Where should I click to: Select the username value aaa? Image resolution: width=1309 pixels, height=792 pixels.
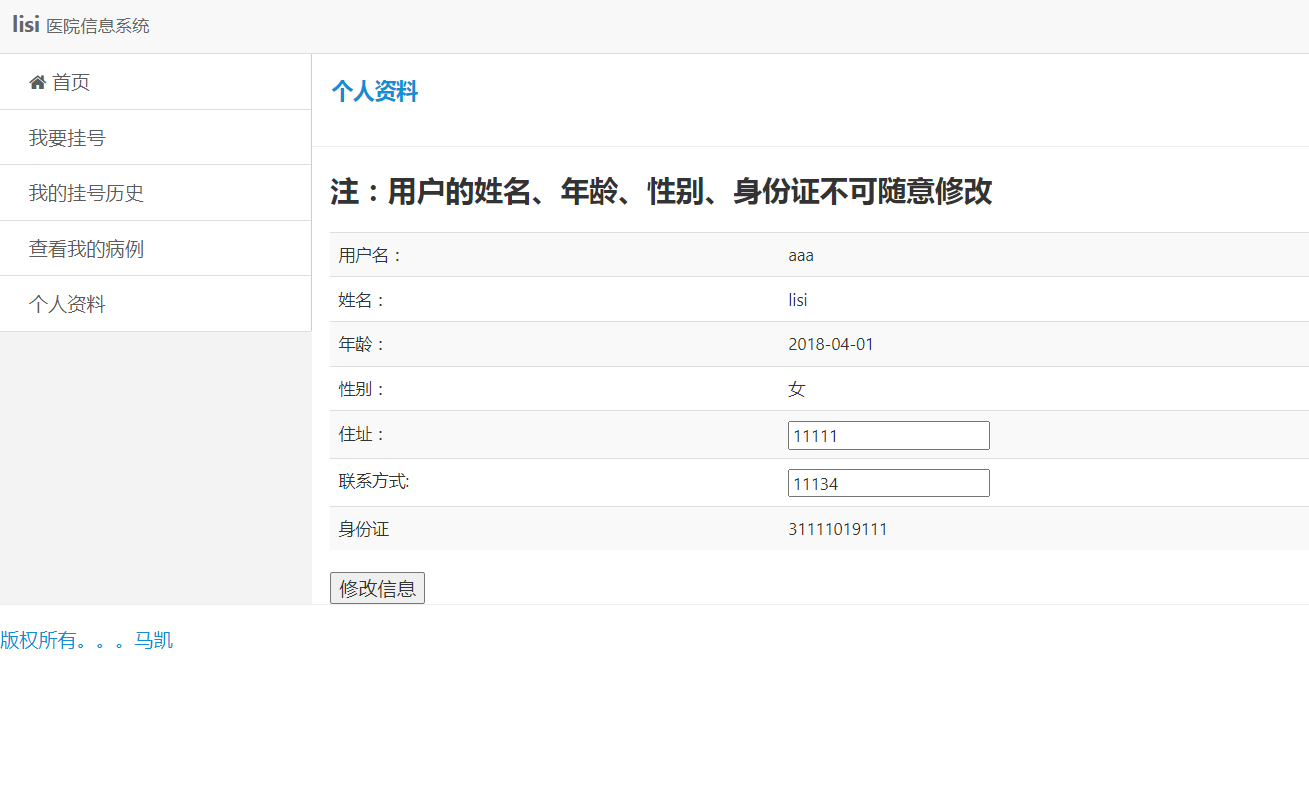(x=801, y=255)
